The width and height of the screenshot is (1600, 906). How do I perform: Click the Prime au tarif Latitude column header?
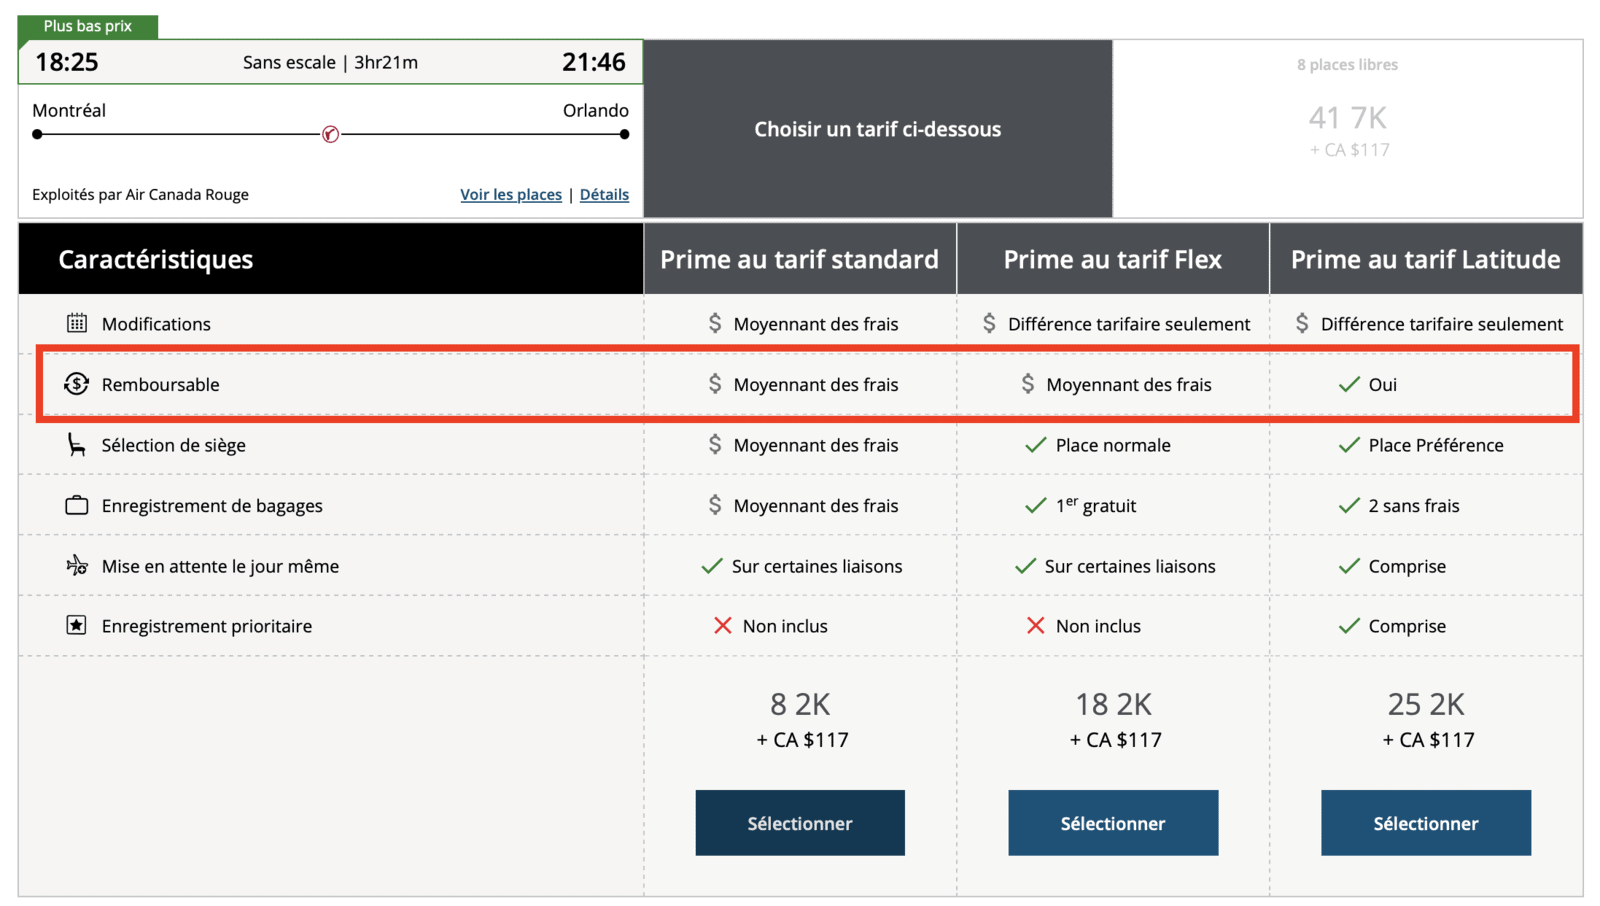click(x=1425, y=259)
